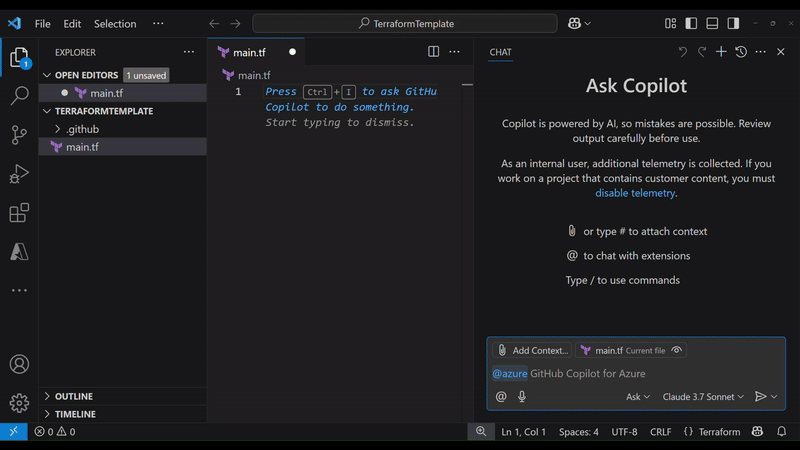Screen dimensions: 800x450
Task: Start voice chat with microphone icon
Action: point(521,396)
